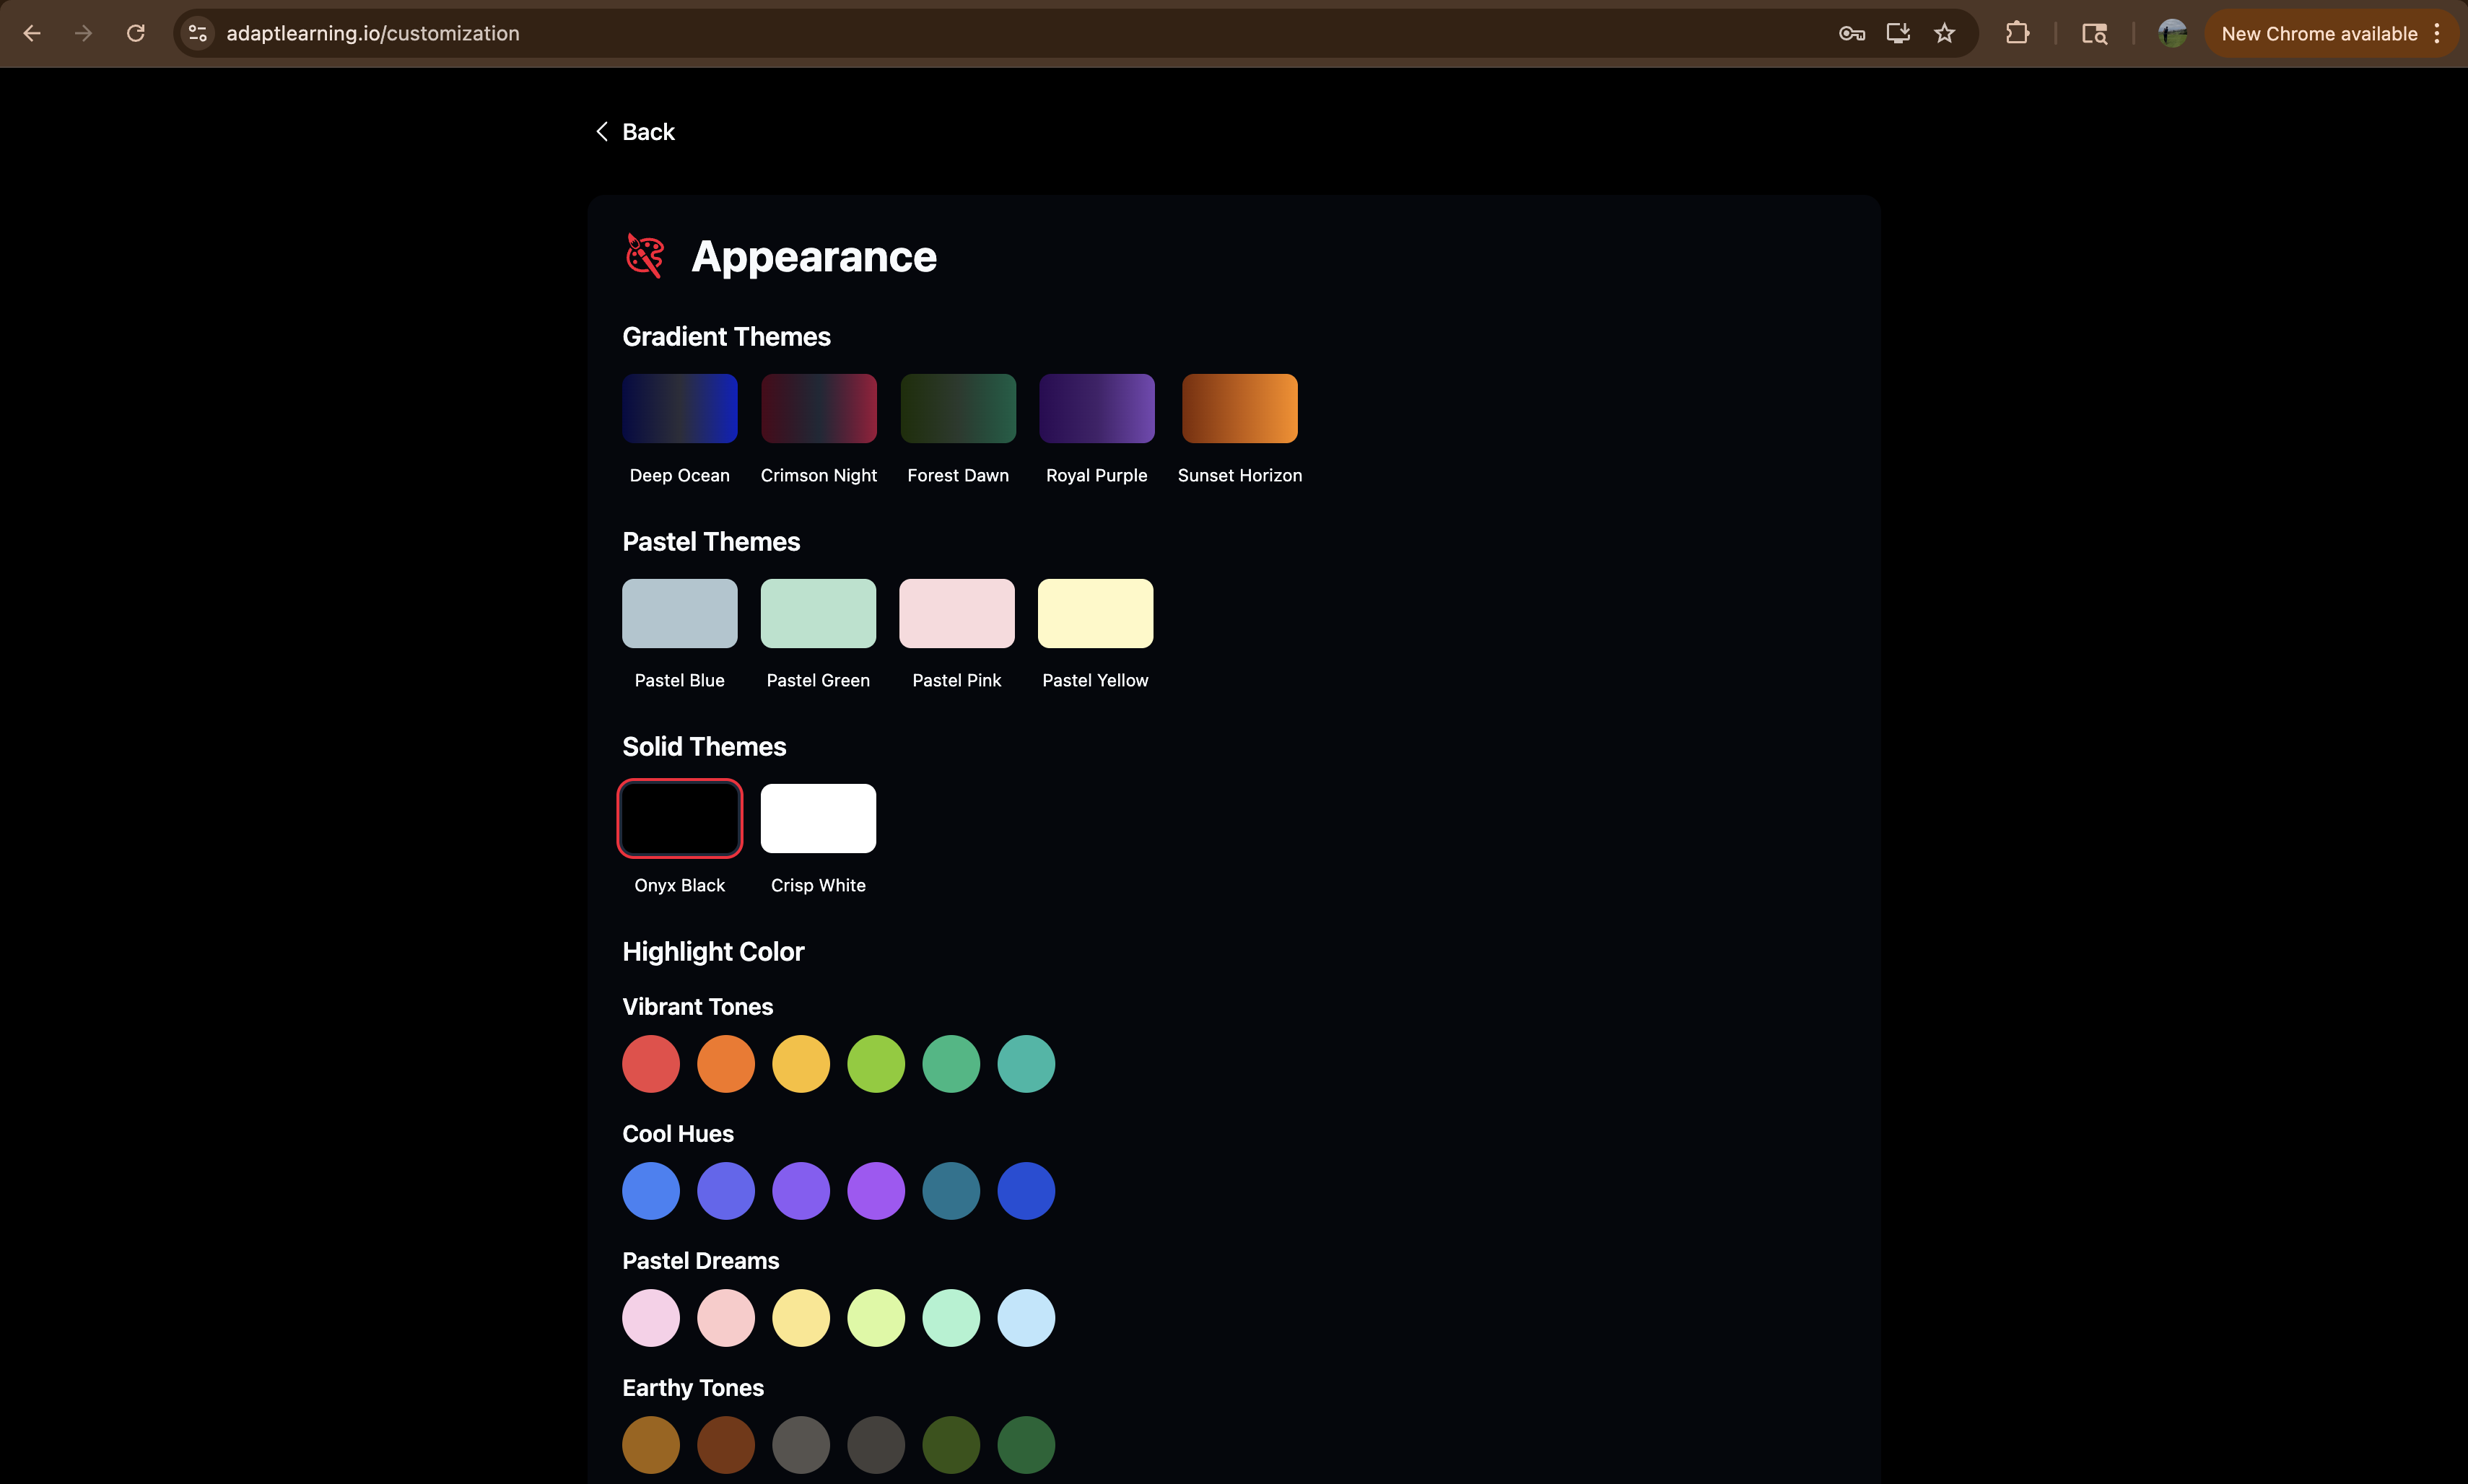
Task: Select the Crisp White solid theme
Action: tap(818, 818)
